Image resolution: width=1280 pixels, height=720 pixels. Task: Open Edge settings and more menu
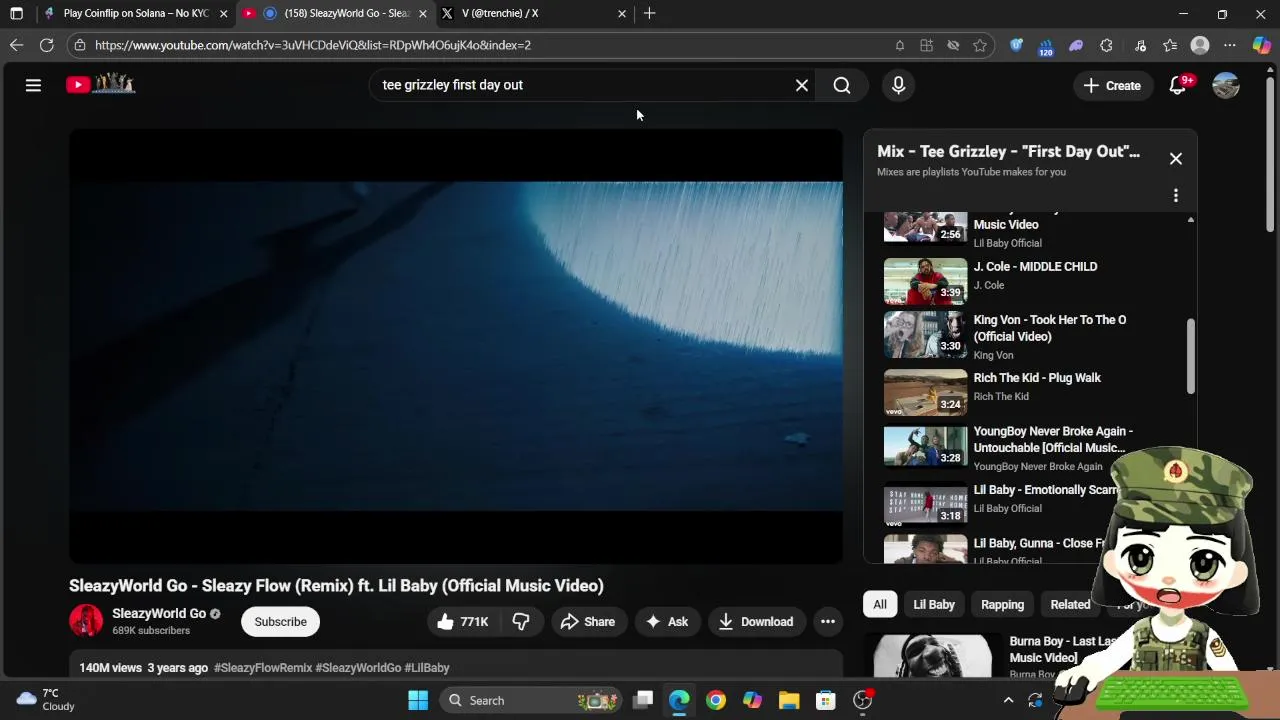point(1230,45)
